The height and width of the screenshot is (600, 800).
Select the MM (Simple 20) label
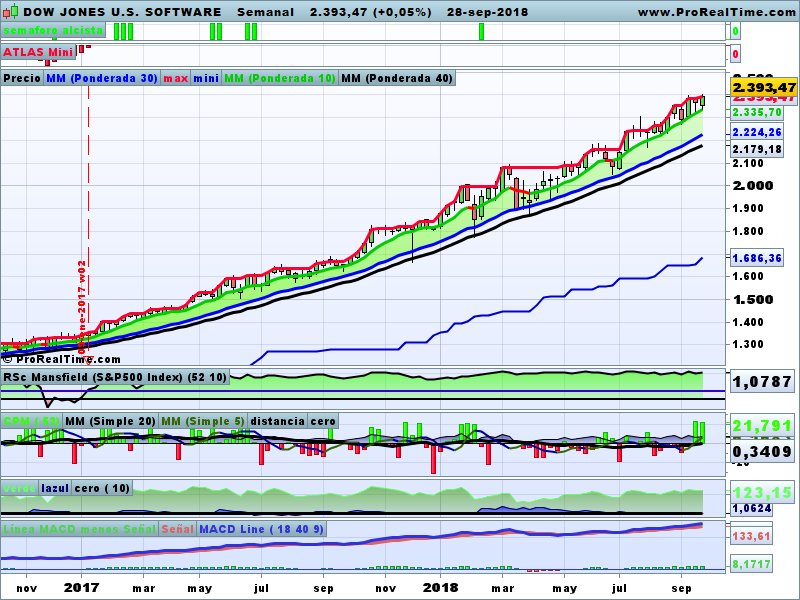point(110,421)
